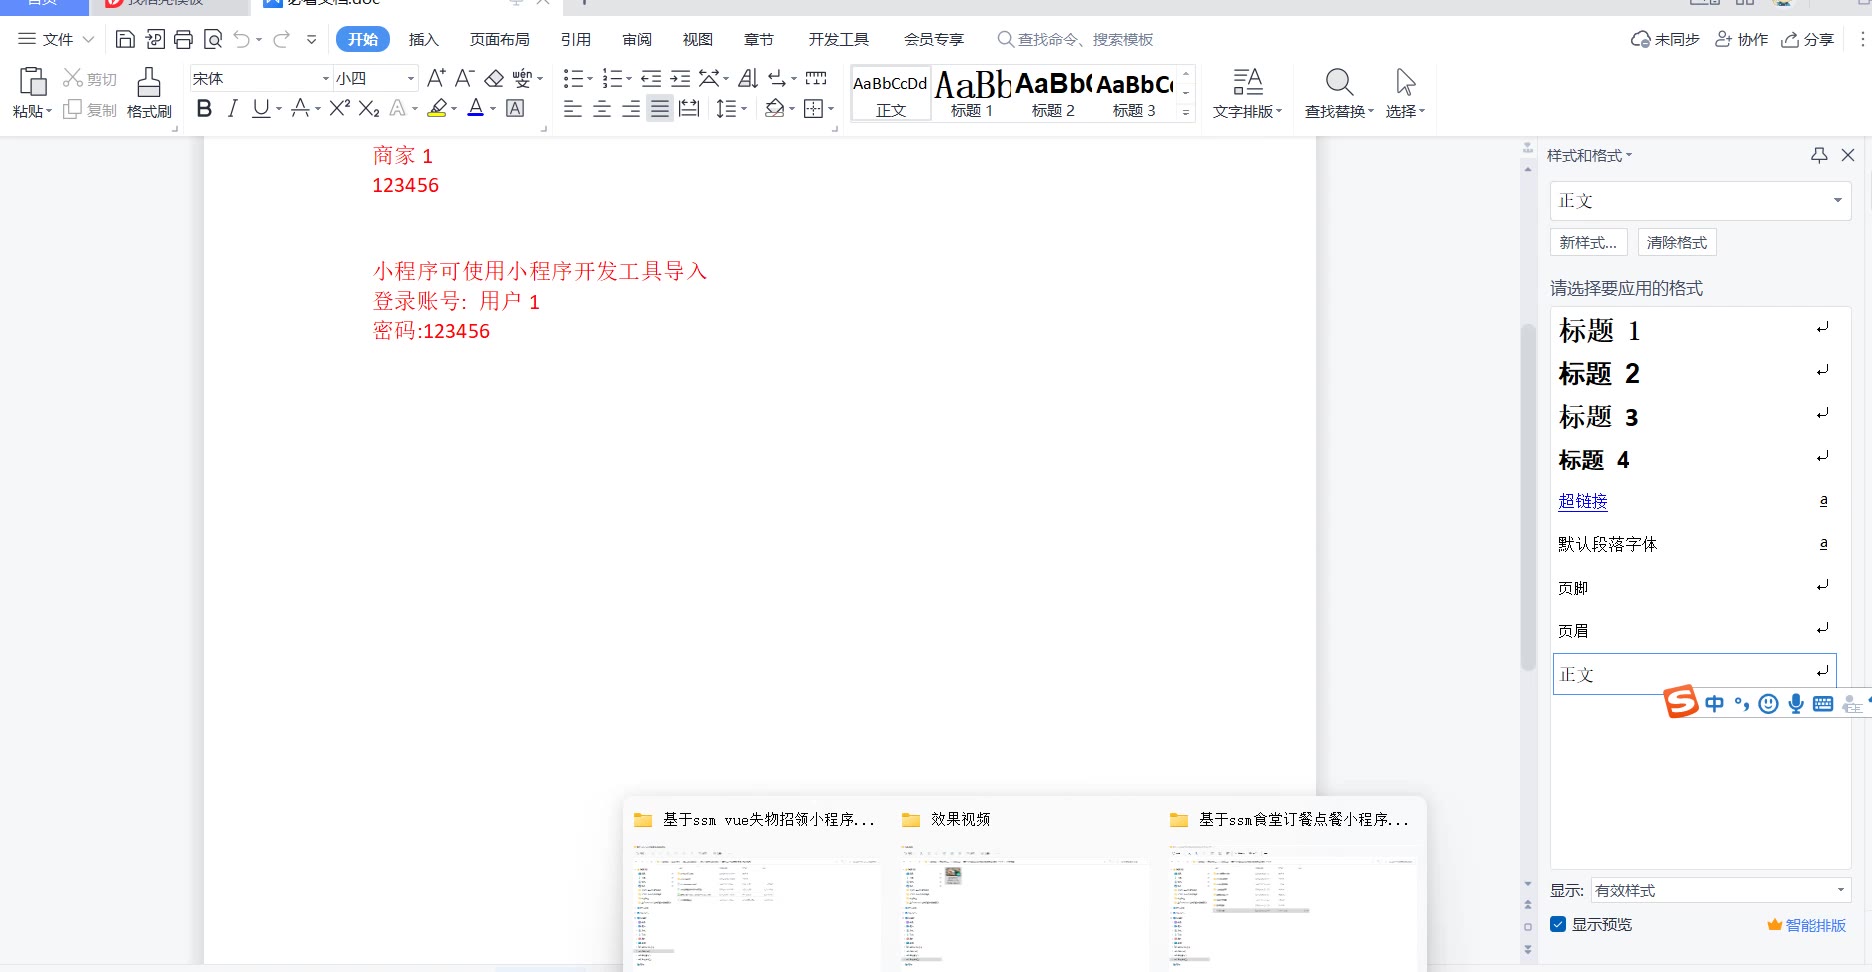Toggle Italic formatting
This screenshot has width=1872, height=972.
point(232,108)
